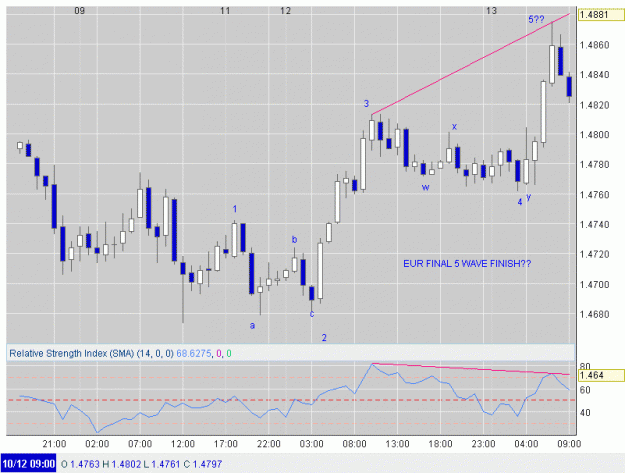Screen dimensions: 625x473
Task: Click the 'EUR FINAL 5 WAVE FINISH??' annotation
Action: coord(467,264)
